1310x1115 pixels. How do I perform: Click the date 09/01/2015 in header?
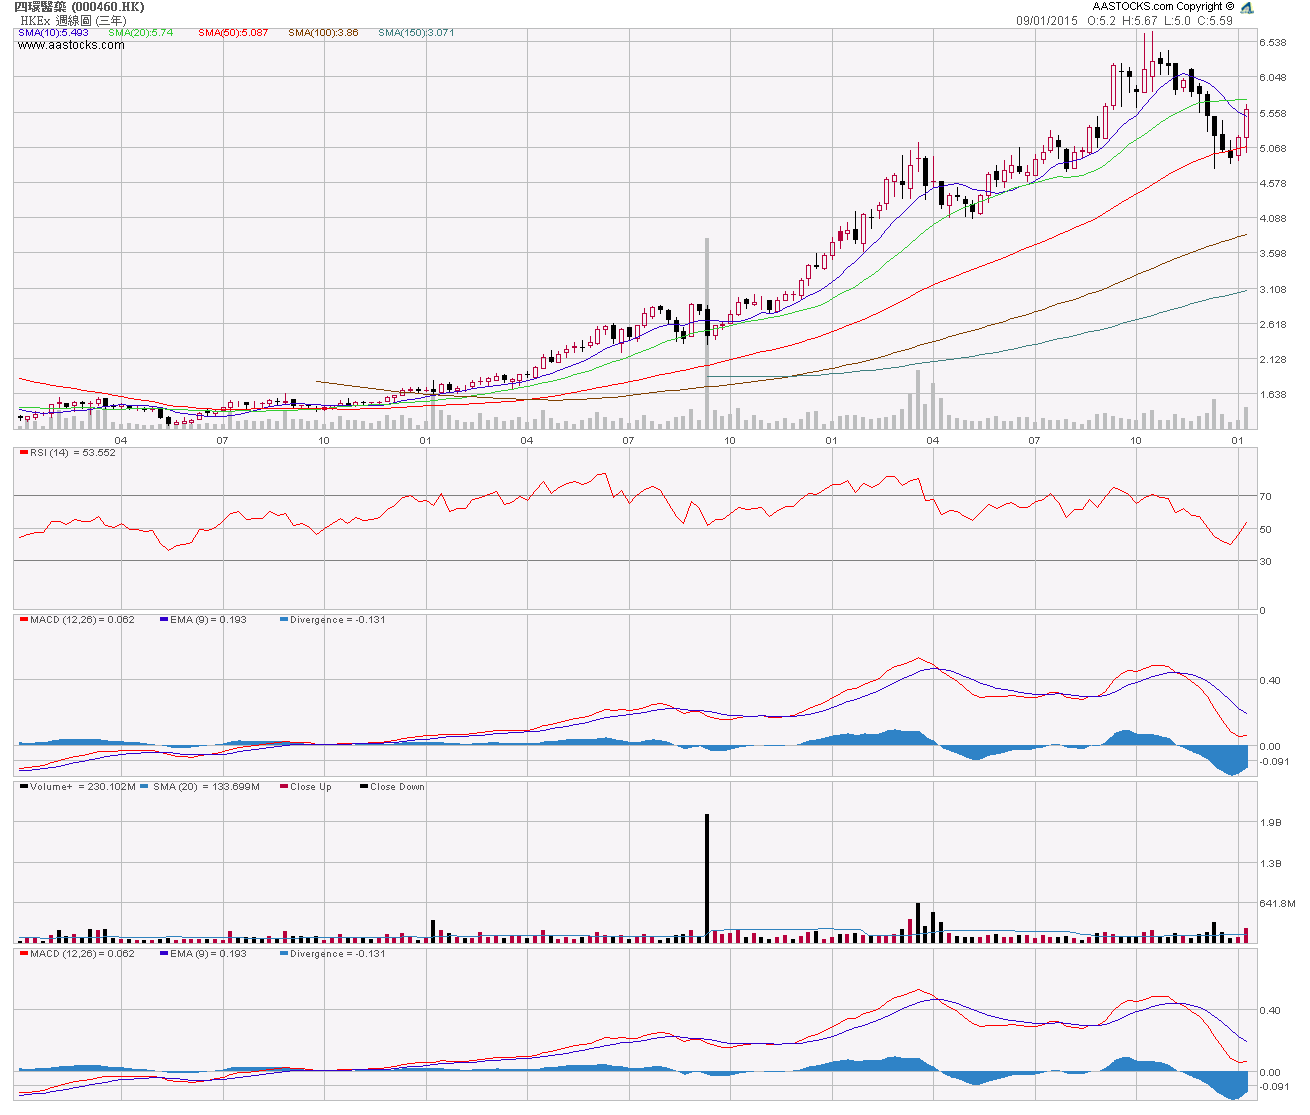coord(1047,20)
